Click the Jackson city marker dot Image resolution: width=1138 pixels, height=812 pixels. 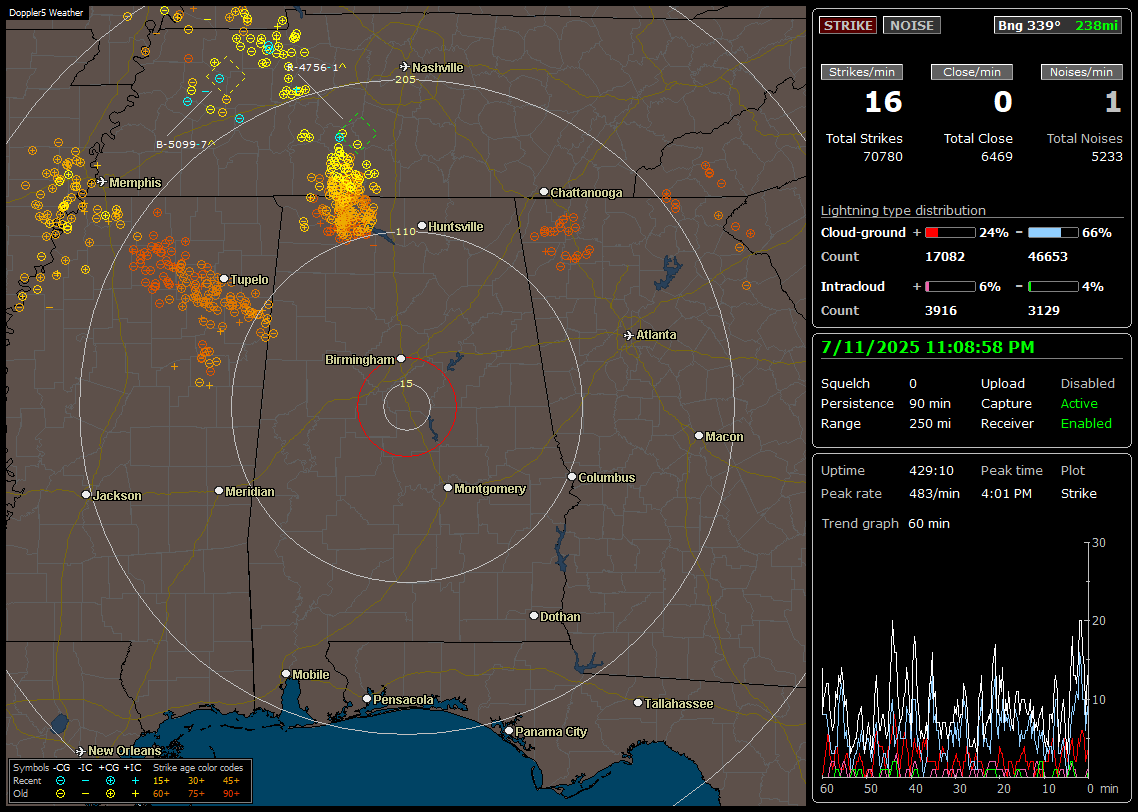point(86,495)
